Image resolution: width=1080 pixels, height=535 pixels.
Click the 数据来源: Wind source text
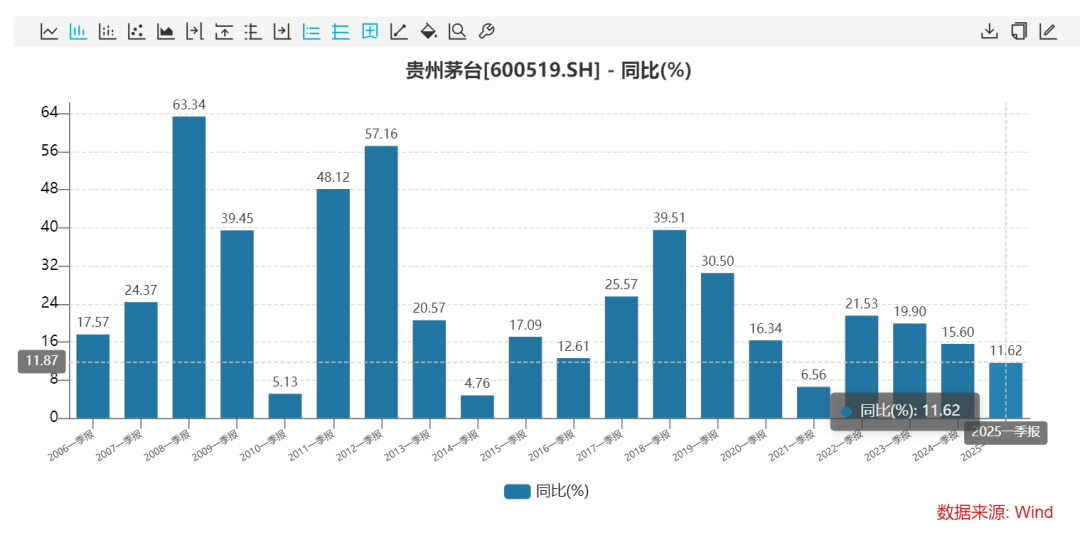(994, 512)
